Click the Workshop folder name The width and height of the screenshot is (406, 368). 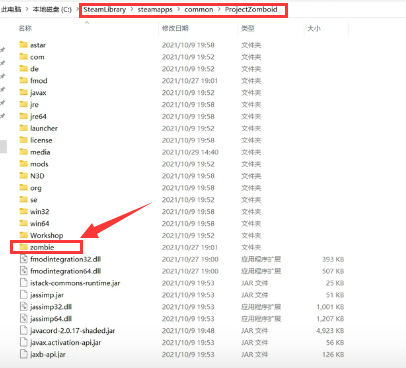(46, 235)
